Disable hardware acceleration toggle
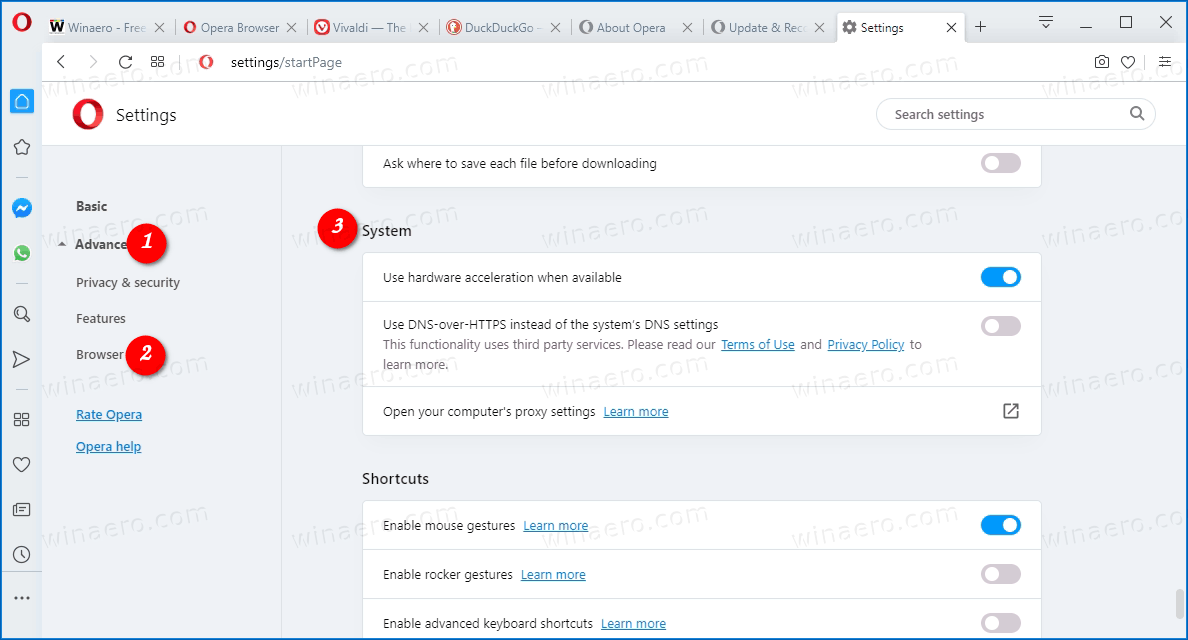Image resolution: width=1188 pixels, height=640 pixels. [1000, 277]
